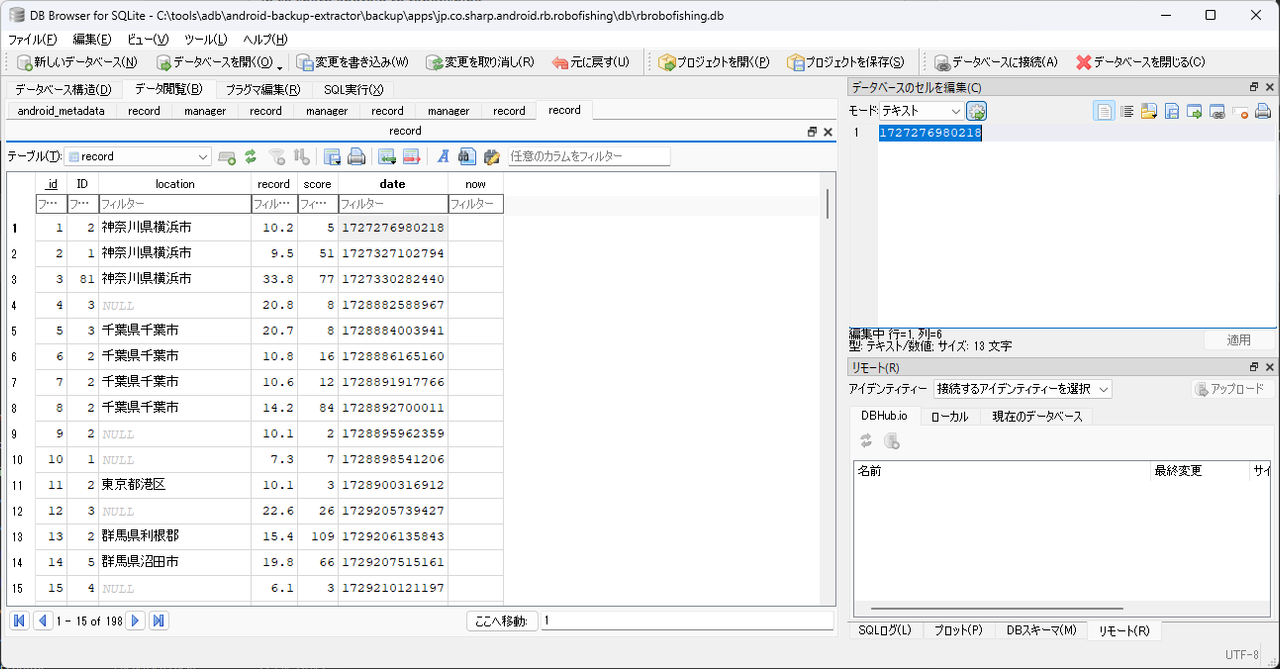Viewport: 1280px width, 669px height.
Task: Click the auto-format gear icon in cell editor
Action: click(x=976, y=111)
